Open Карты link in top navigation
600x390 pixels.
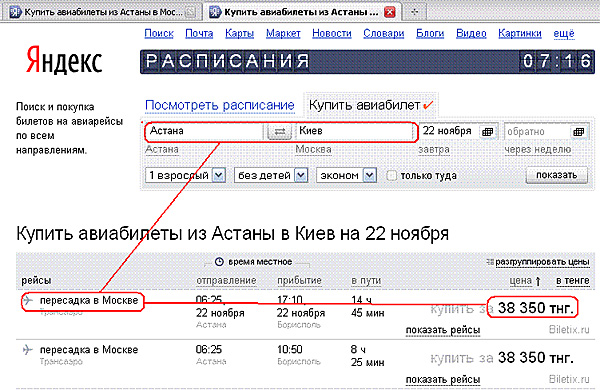pos(240,33)
